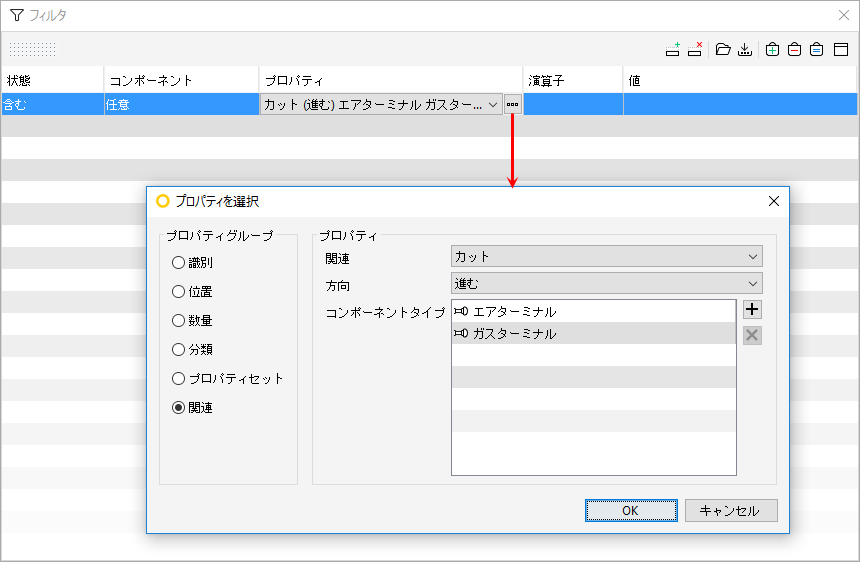Add a new filter row
Screen dimensions: 860x562
(672, 49)
